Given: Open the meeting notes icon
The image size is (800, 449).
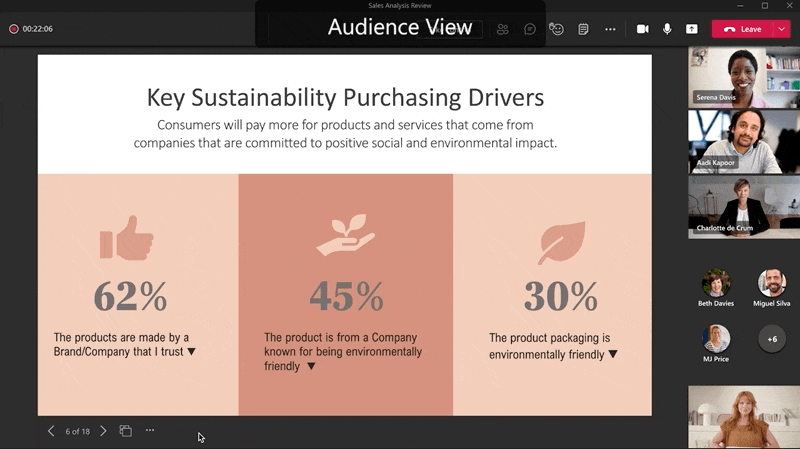Looking at the screenshot, I should 583,29.
